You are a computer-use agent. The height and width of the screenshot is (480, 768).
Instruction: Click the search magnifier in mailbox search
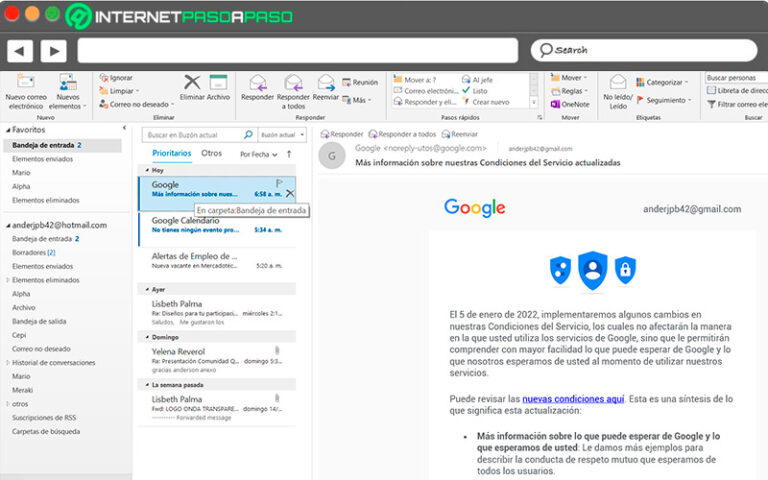pyautogui.click(x=248, y=135)
